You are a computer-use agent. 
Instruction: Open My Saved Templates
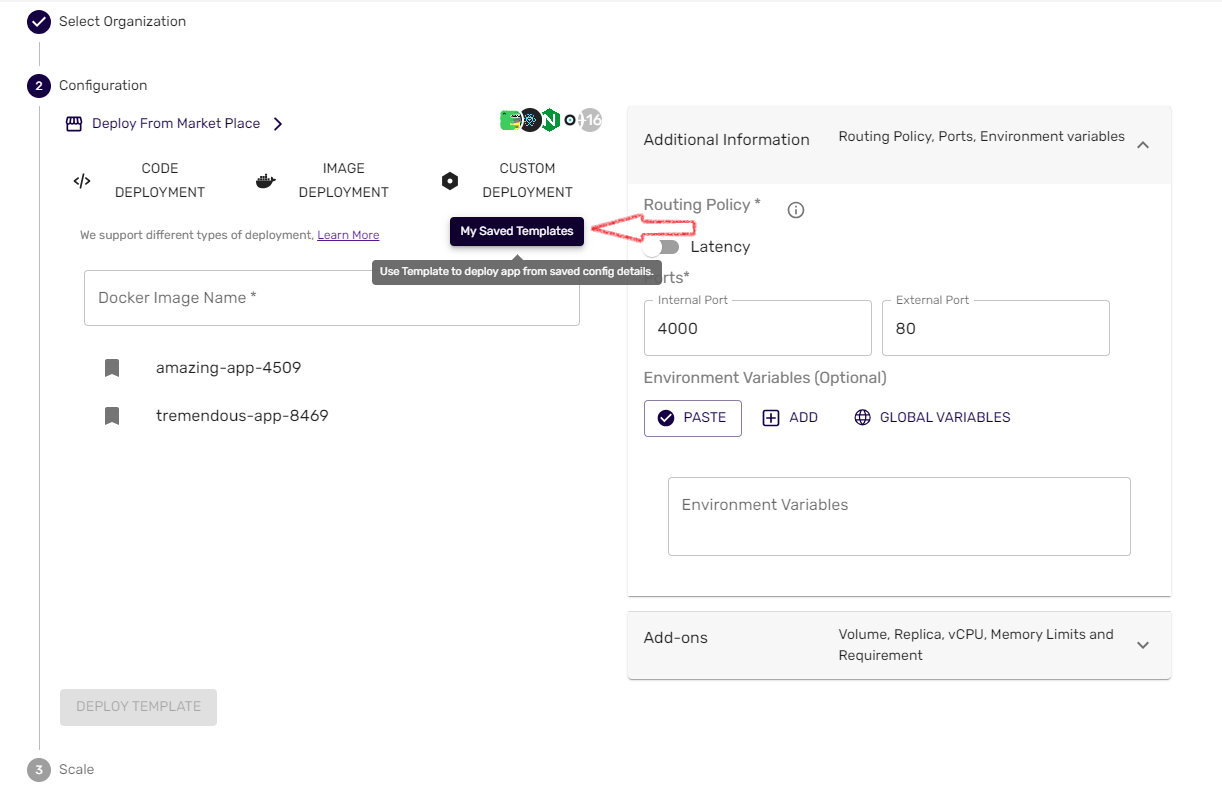click(516, 231)
